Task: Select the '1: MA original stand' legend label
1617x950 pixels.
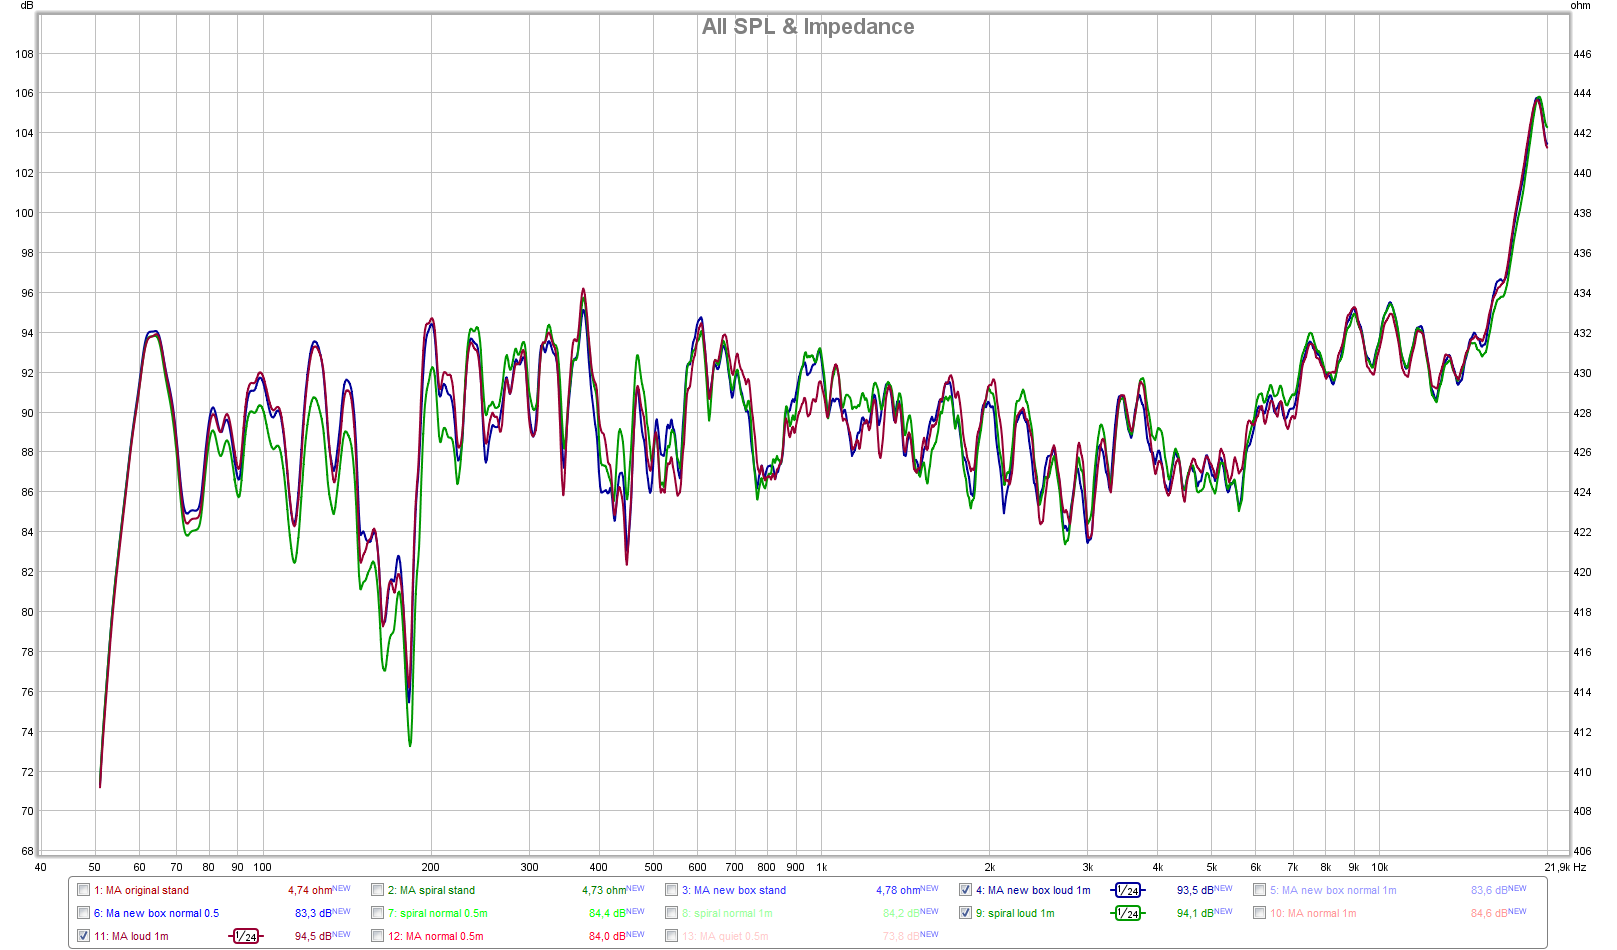Action: 141,890
